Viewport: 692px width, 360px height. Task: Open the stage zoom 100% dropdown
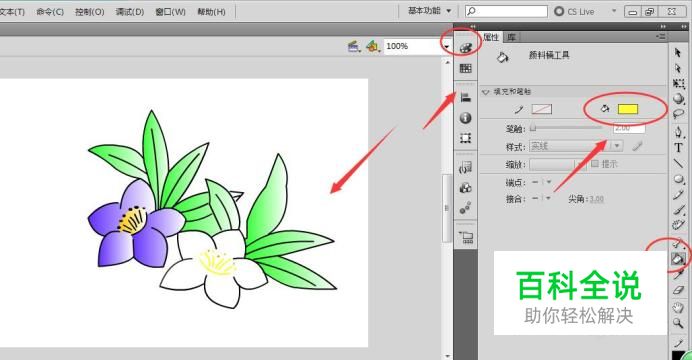point(447,46)
